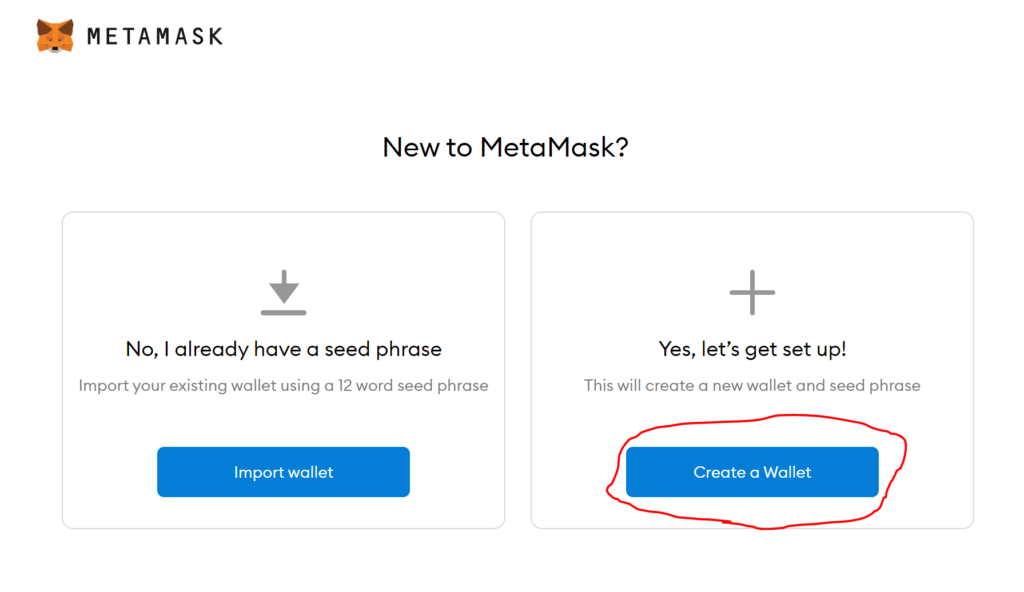Click the gray plus icon
The width and height of the screenshot is (1024, 592).
tap(752, 292)
